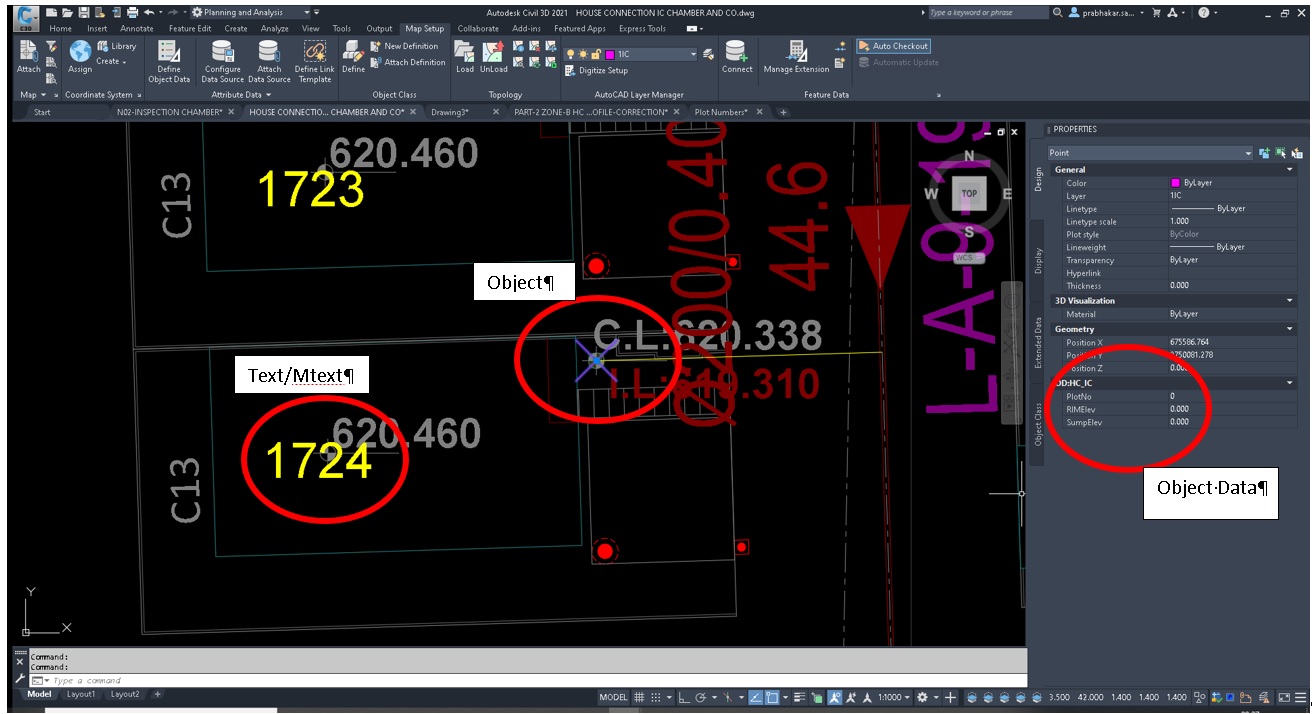Open the Help question mark icon
Image resolution: width=1312 pixels, height=714 pixels.
[1203, 12]
